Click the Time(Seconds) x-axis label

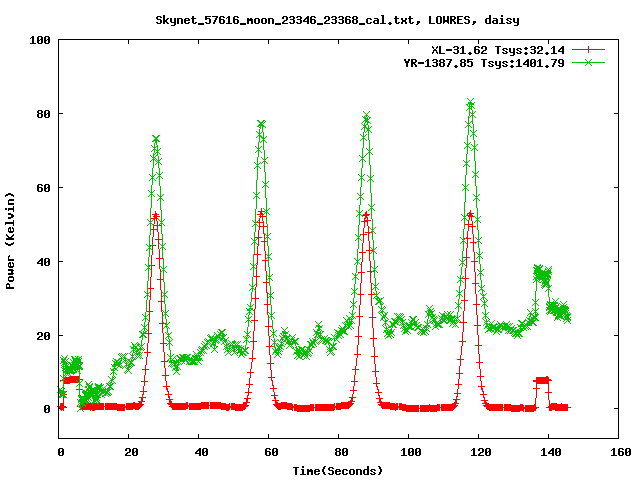pos(338,471)
